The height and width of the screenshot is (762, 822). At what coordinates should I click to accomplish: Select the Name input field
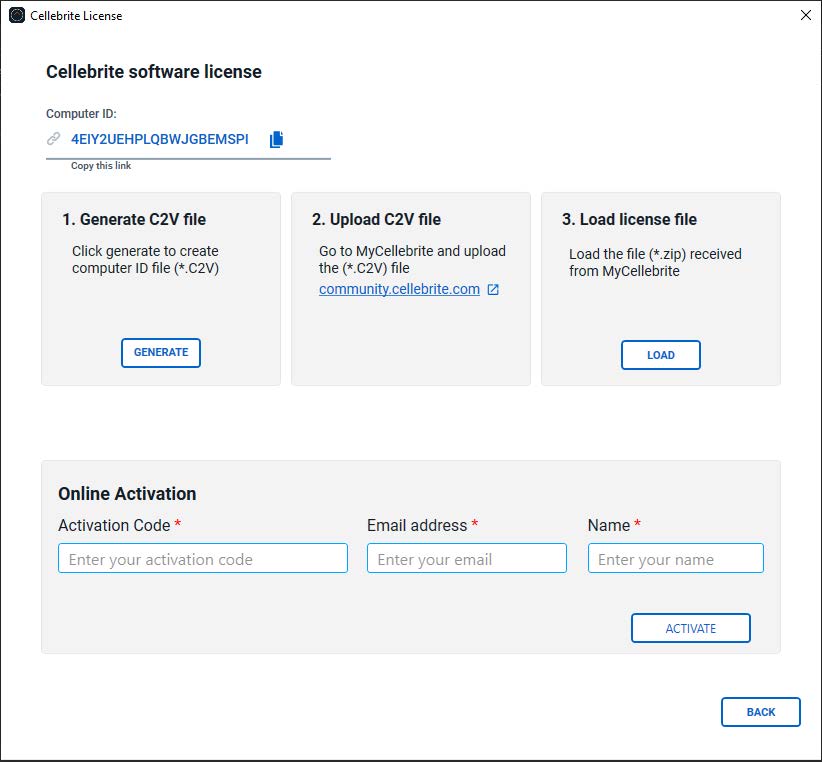tap(676, 558)
